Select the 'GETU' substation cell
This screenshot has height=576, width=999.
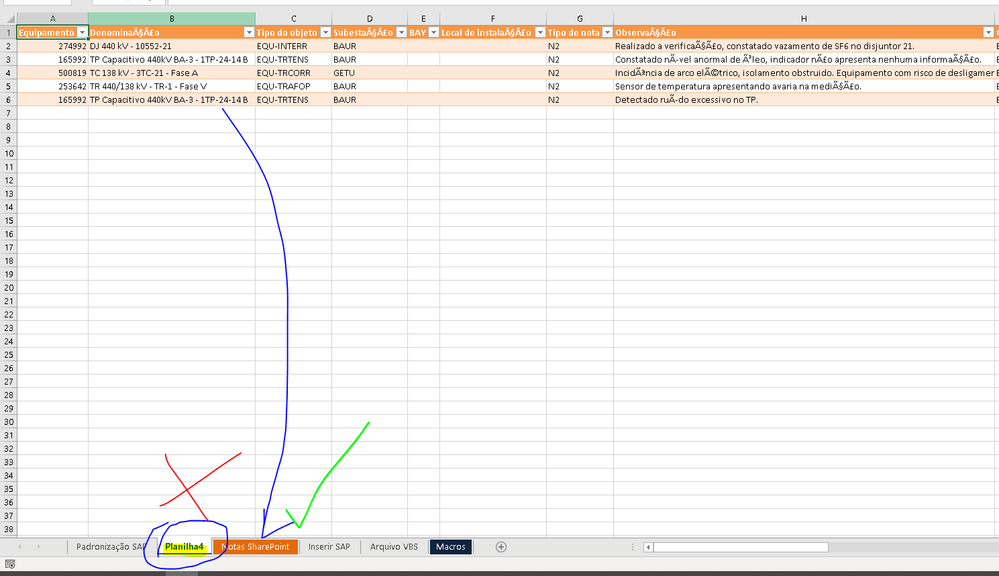click(369, 73)
